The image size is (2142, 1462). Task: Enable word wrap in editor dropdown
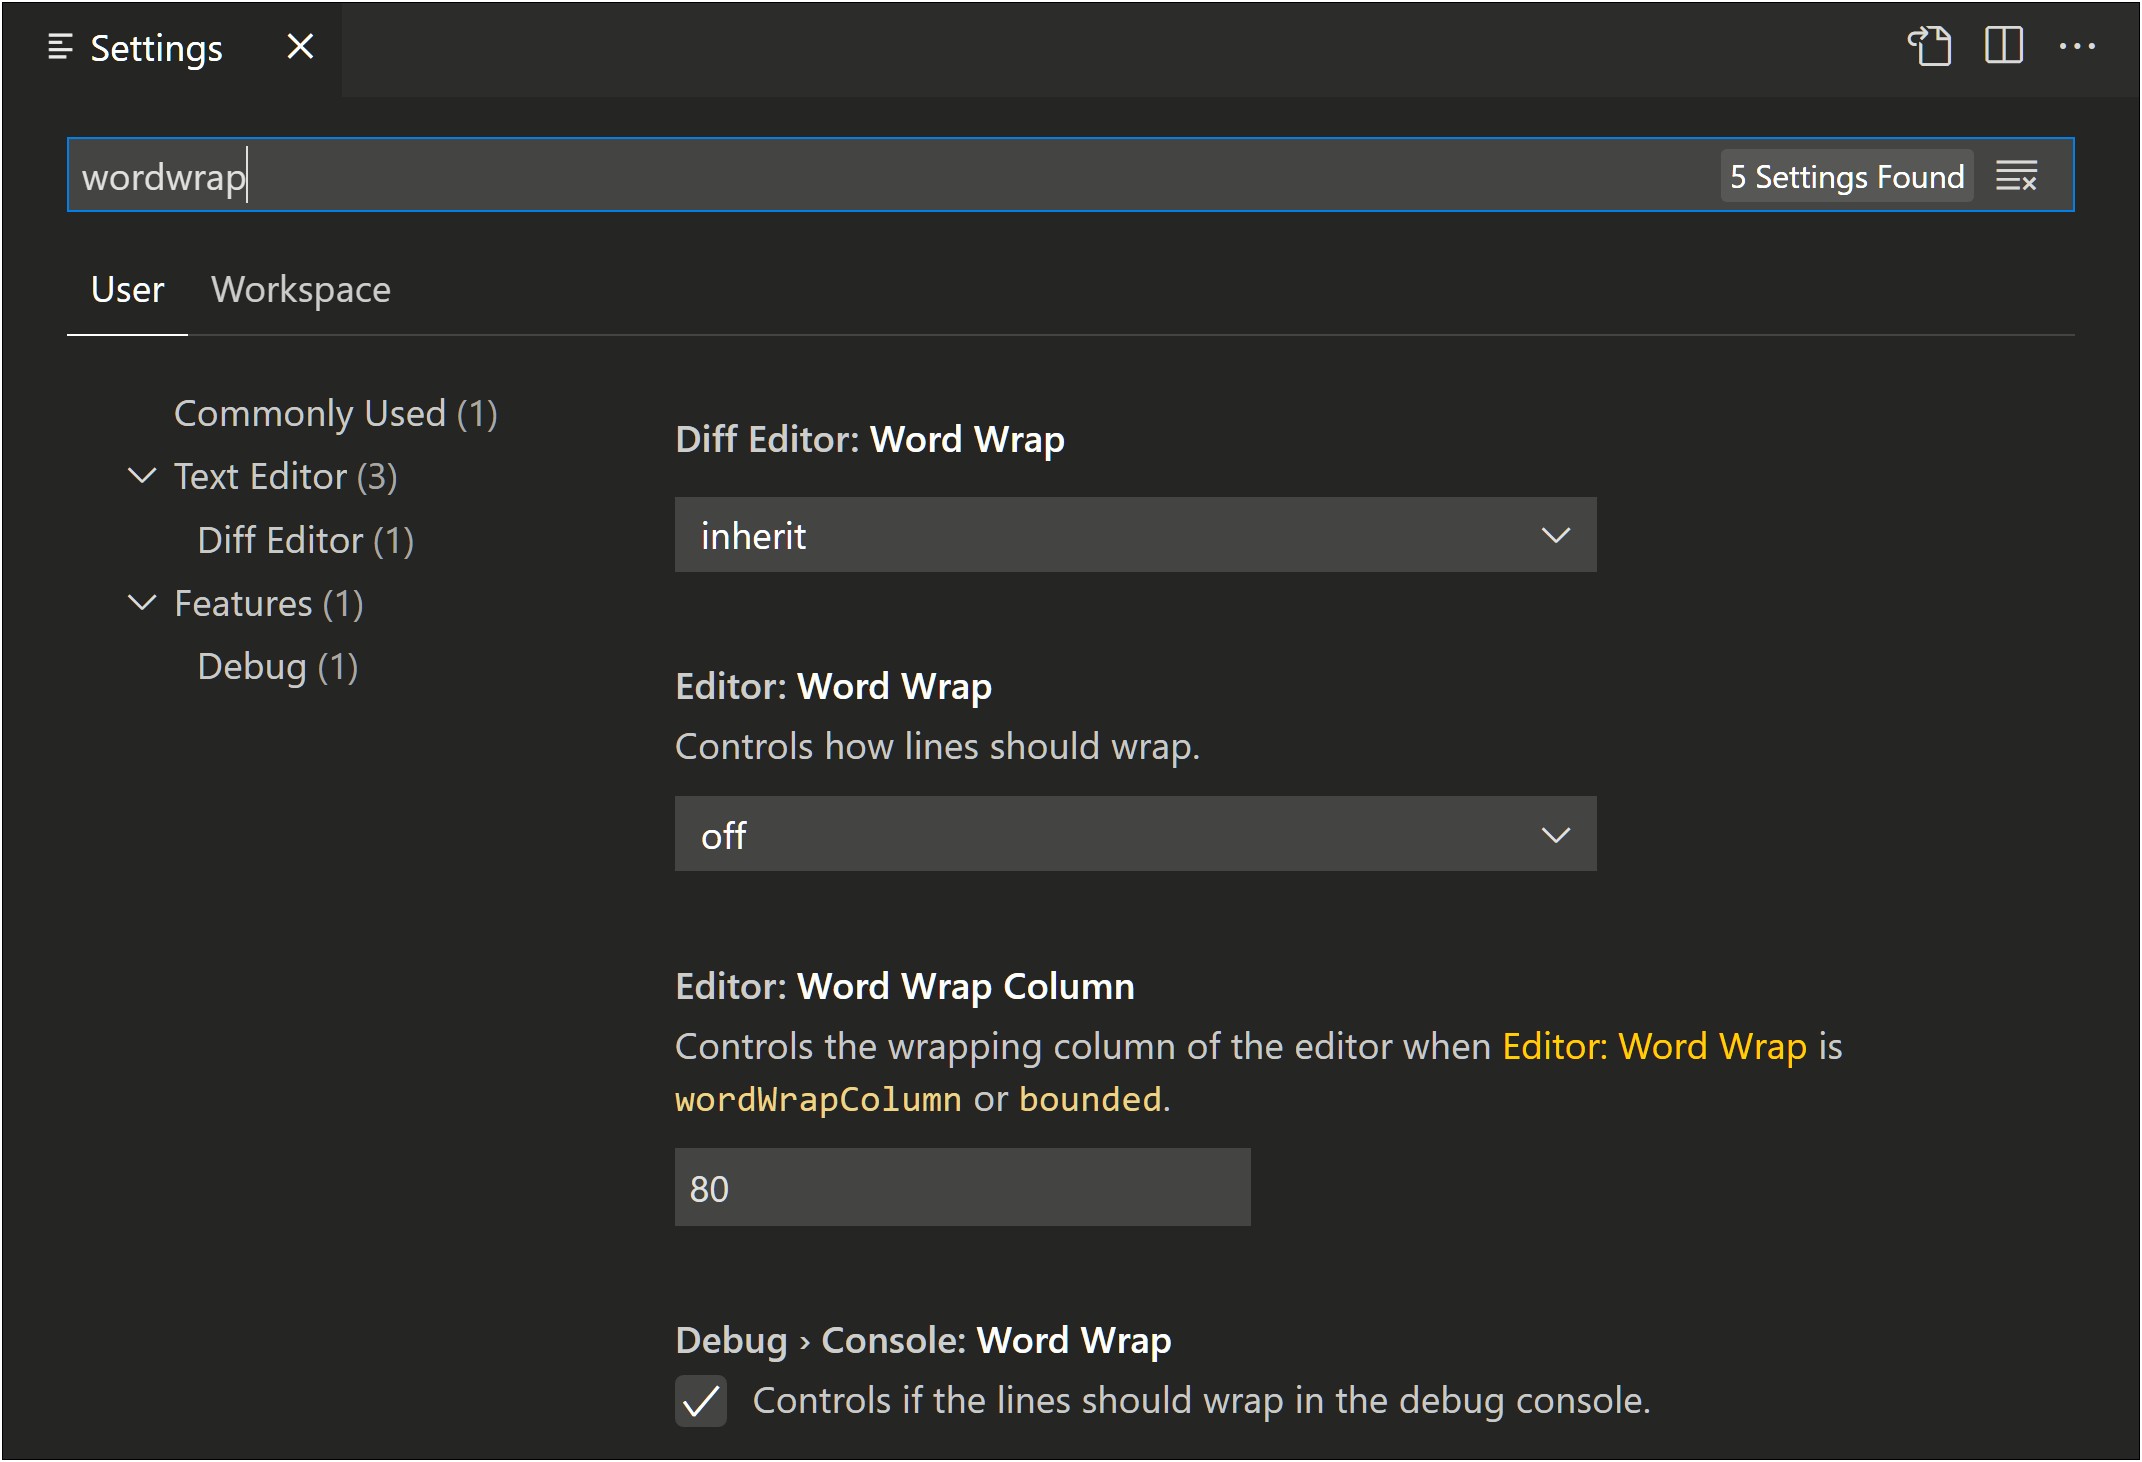[1134, 837]
